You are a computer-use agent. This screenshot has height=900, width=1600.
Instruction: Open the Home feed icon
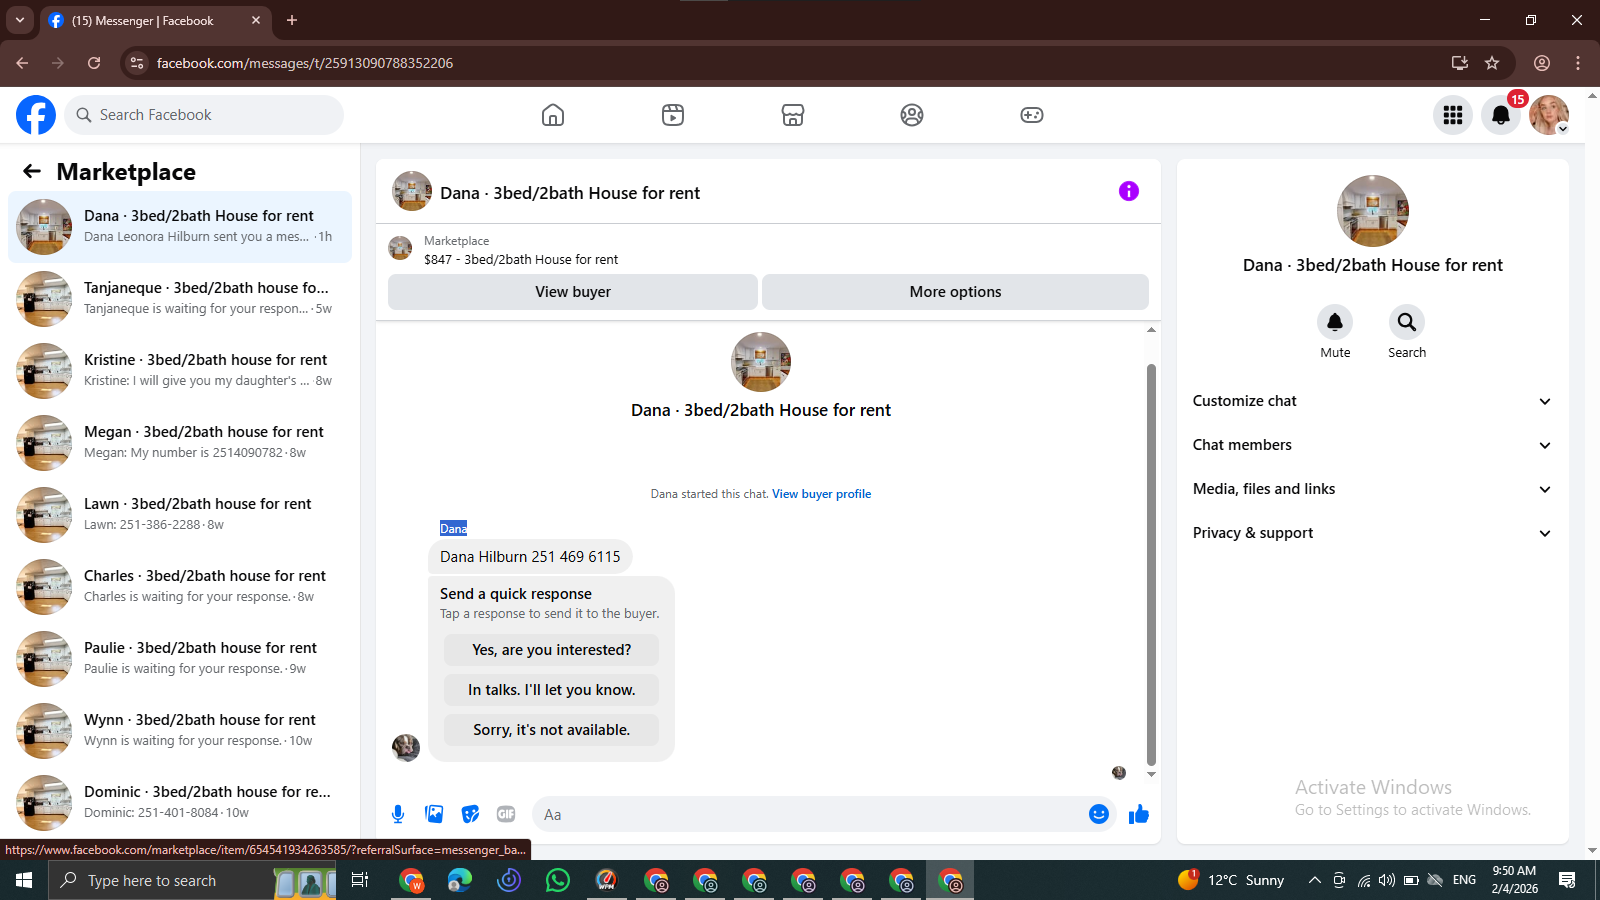click(553, 115)
